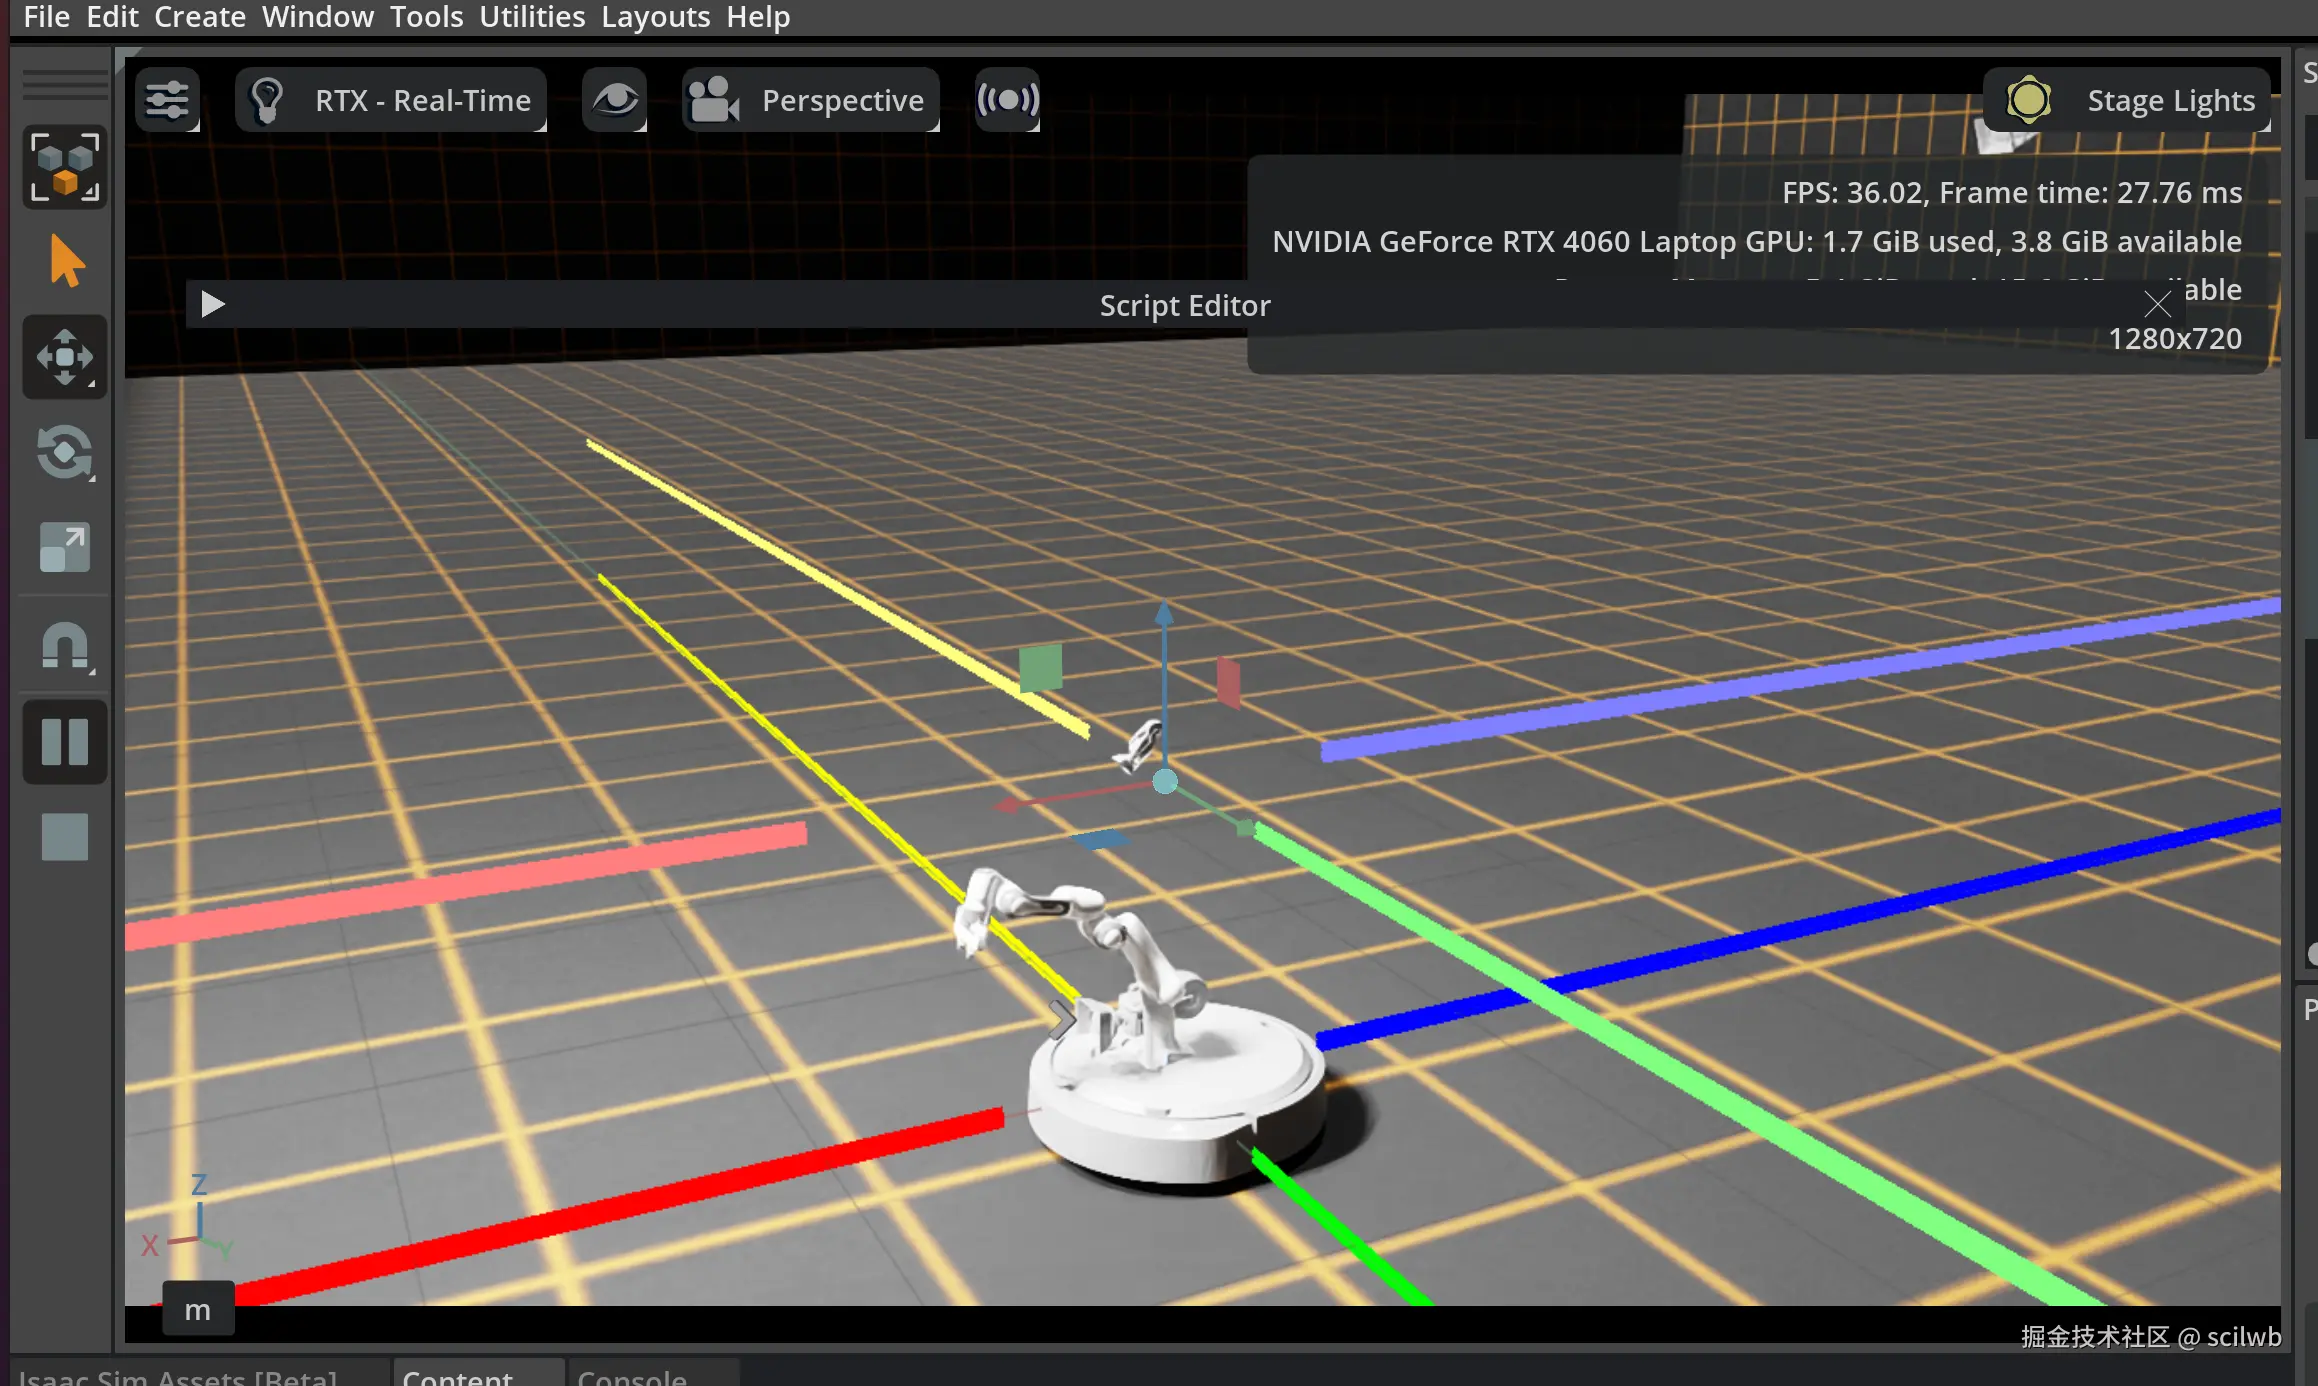Choose the Rotate tool
The image size is (2318, 1386).
(x=65, y=452)
